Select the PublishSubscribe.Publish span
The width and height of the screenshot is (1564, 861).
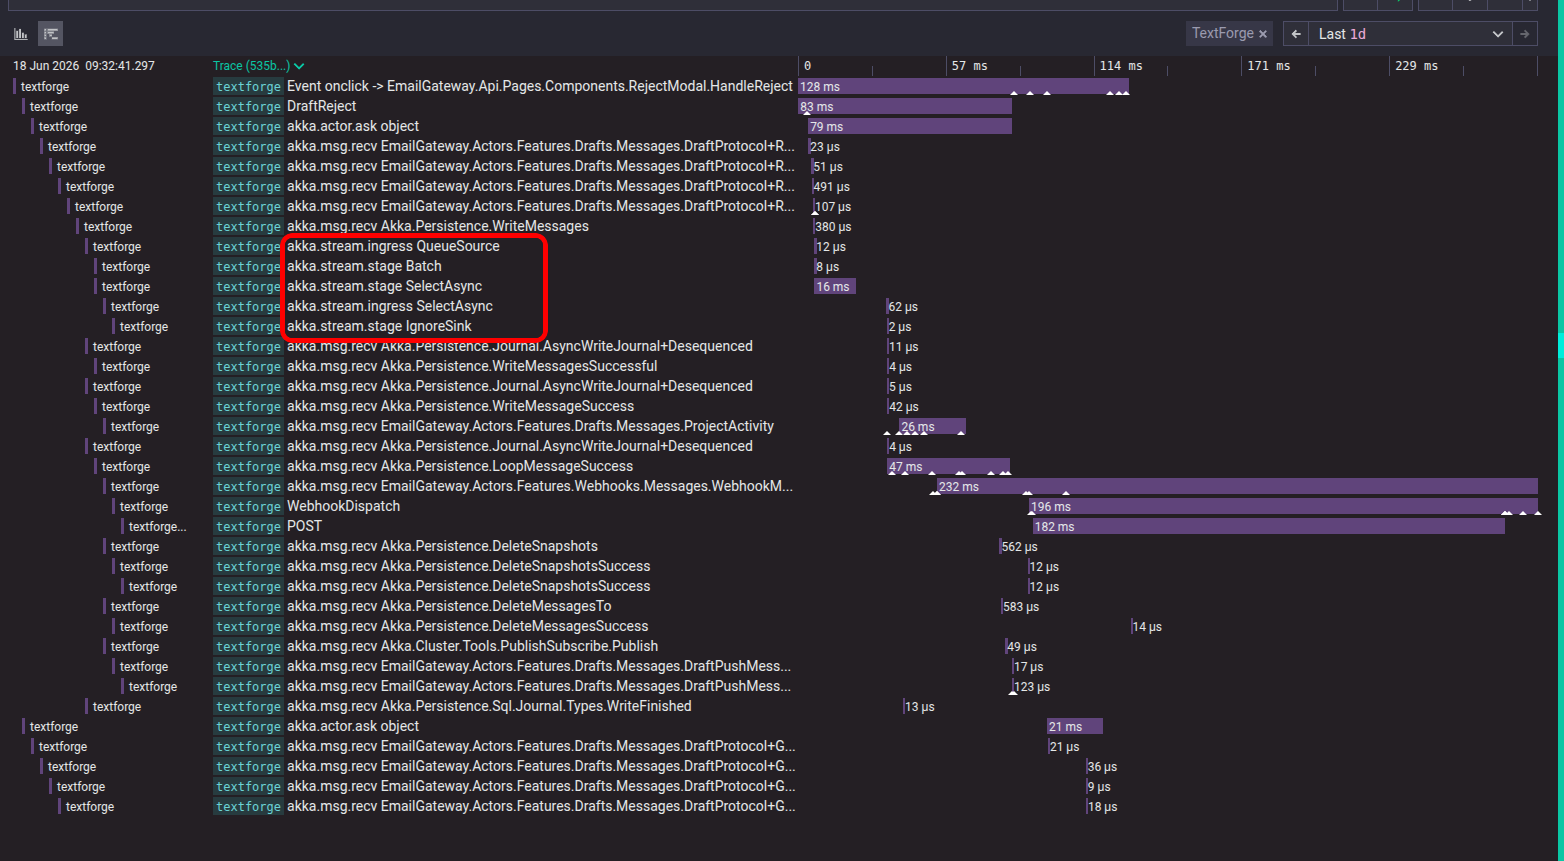coord(472,647)
